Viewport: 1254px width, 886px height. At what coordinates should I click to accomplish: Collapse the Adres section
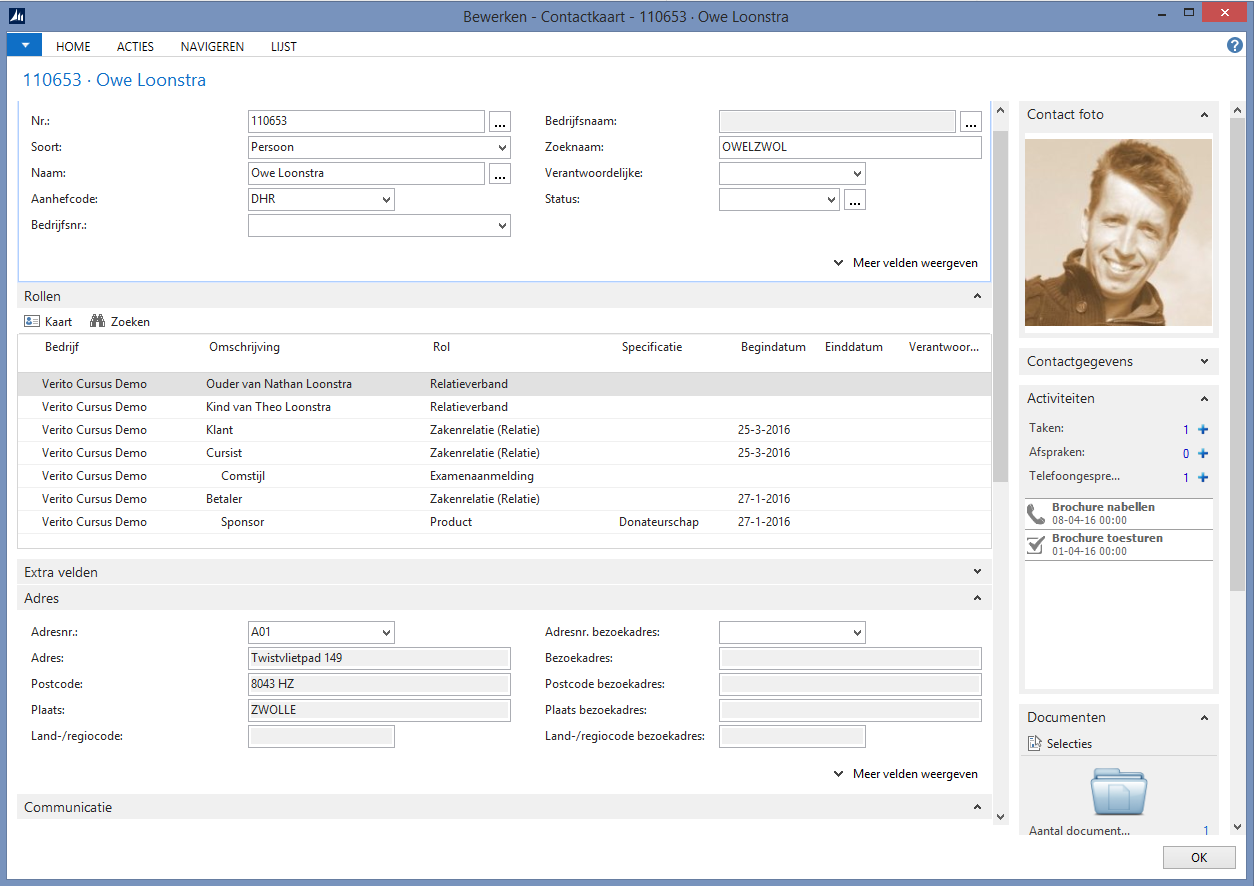pyautogui.click(x=977, y=598)
